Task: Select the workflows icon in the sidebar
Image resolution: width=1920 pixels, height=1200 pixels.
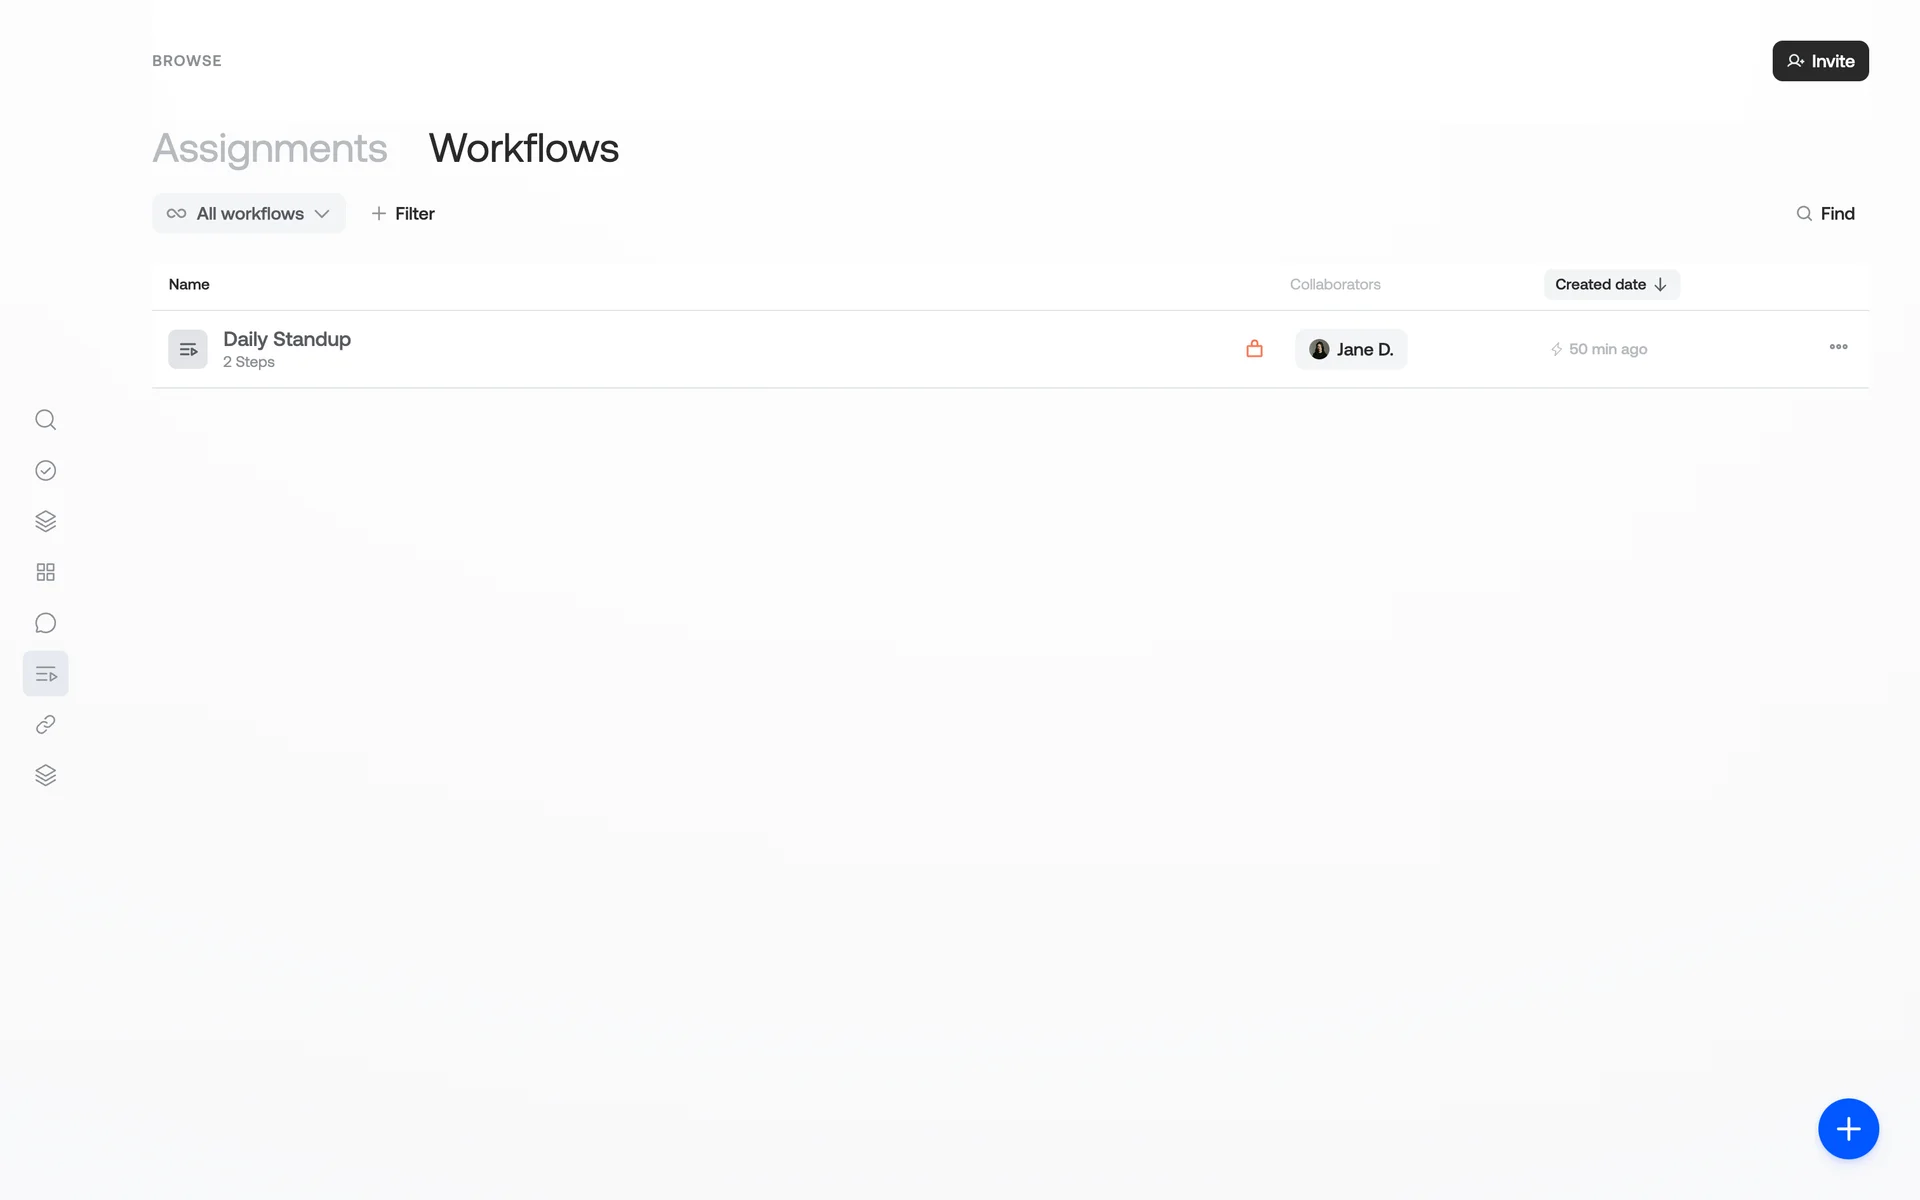Action: pos(45,674)
